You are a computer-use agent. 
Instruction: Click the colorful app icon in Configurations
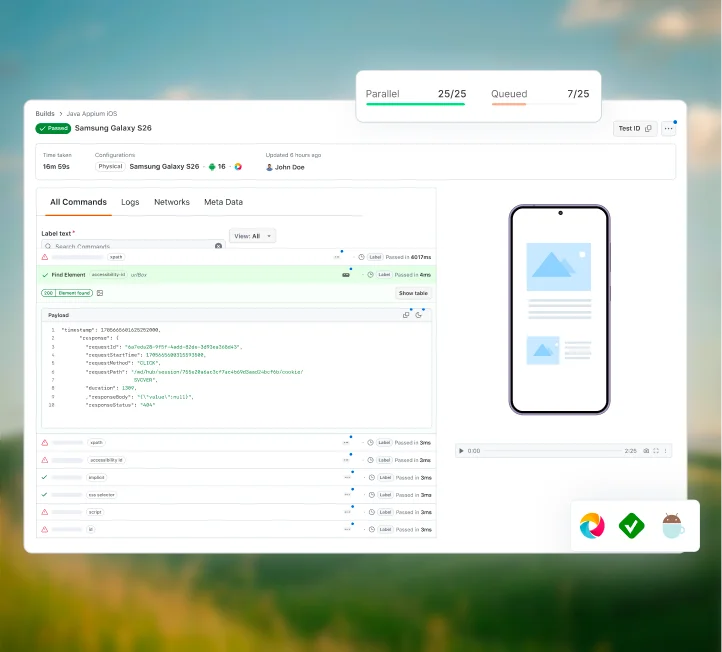pos(238,167)
